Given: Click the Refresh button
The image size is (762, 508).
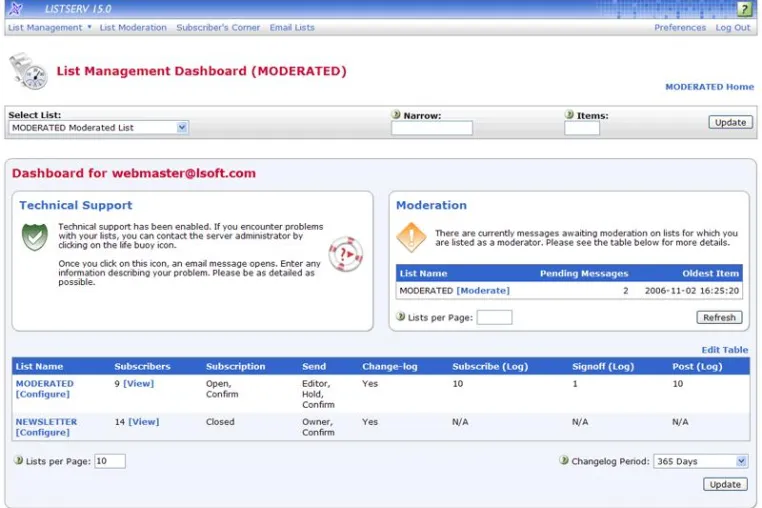Looking at the screenshot, I should pos(719,317).
